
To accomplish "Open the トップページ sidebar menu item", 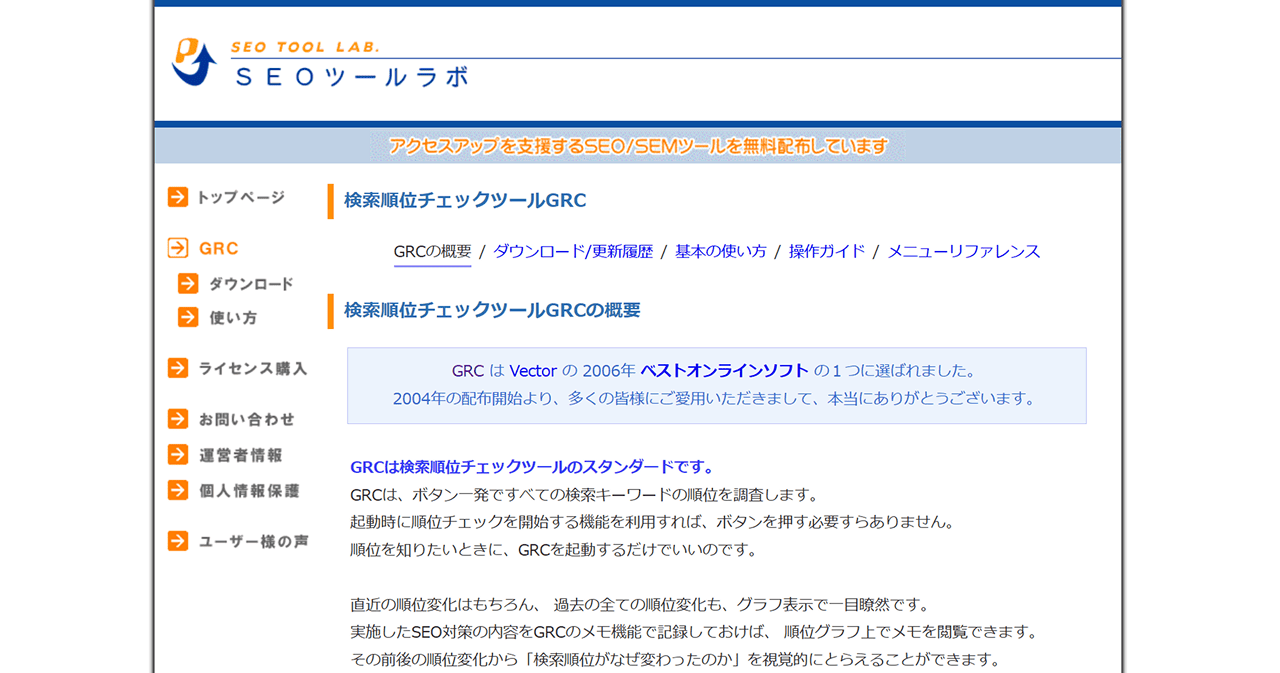I will point(240,198).
